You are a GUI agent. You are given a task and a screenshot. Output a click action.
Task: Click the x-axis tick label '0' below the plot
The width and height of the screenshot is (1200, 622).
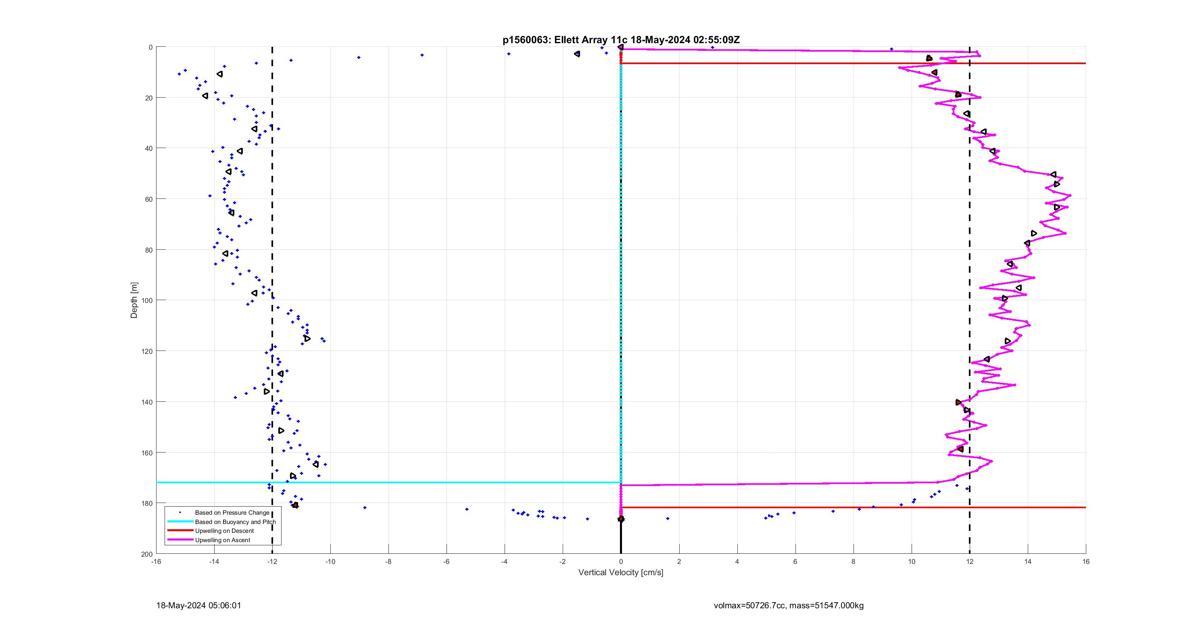[x=621, y=561]
